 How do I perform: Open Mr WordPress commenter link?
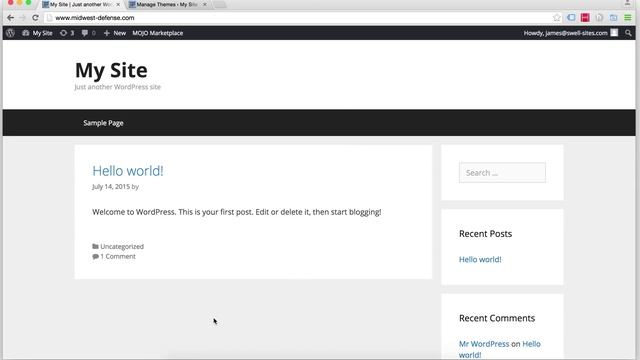(484, 344)
